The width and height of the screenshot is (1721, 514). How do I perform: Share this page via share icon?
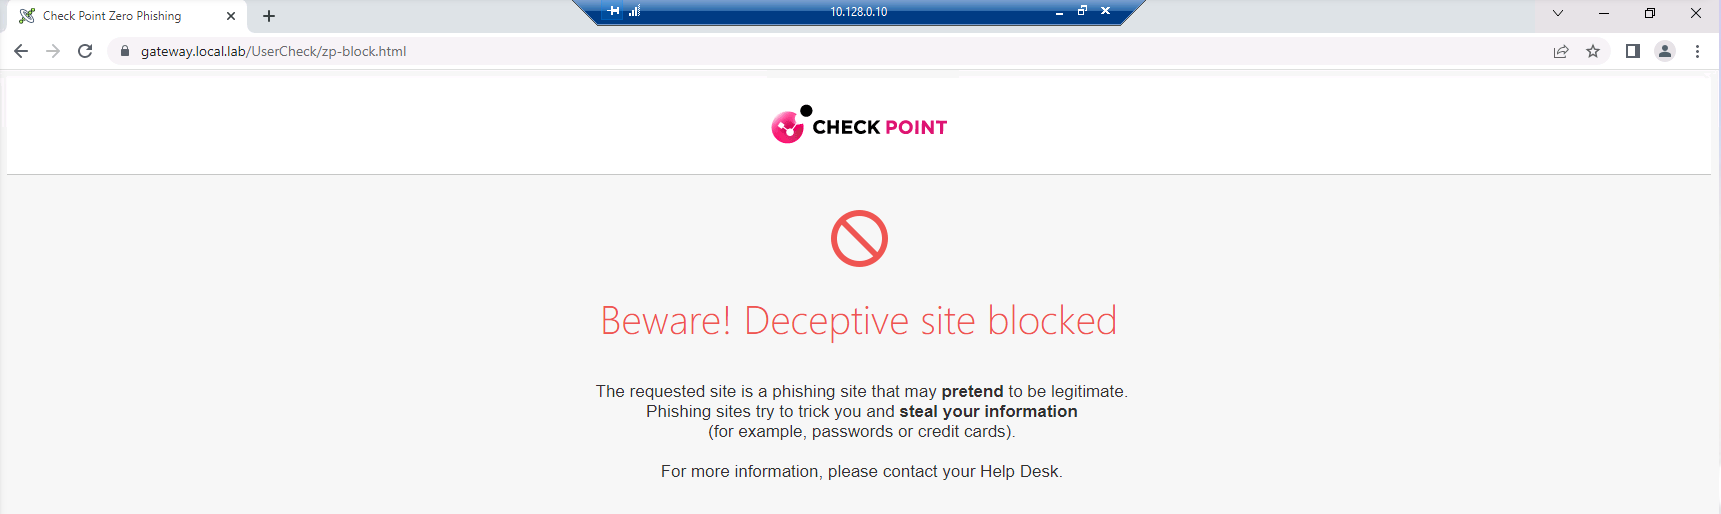(x=1561, y=51)
